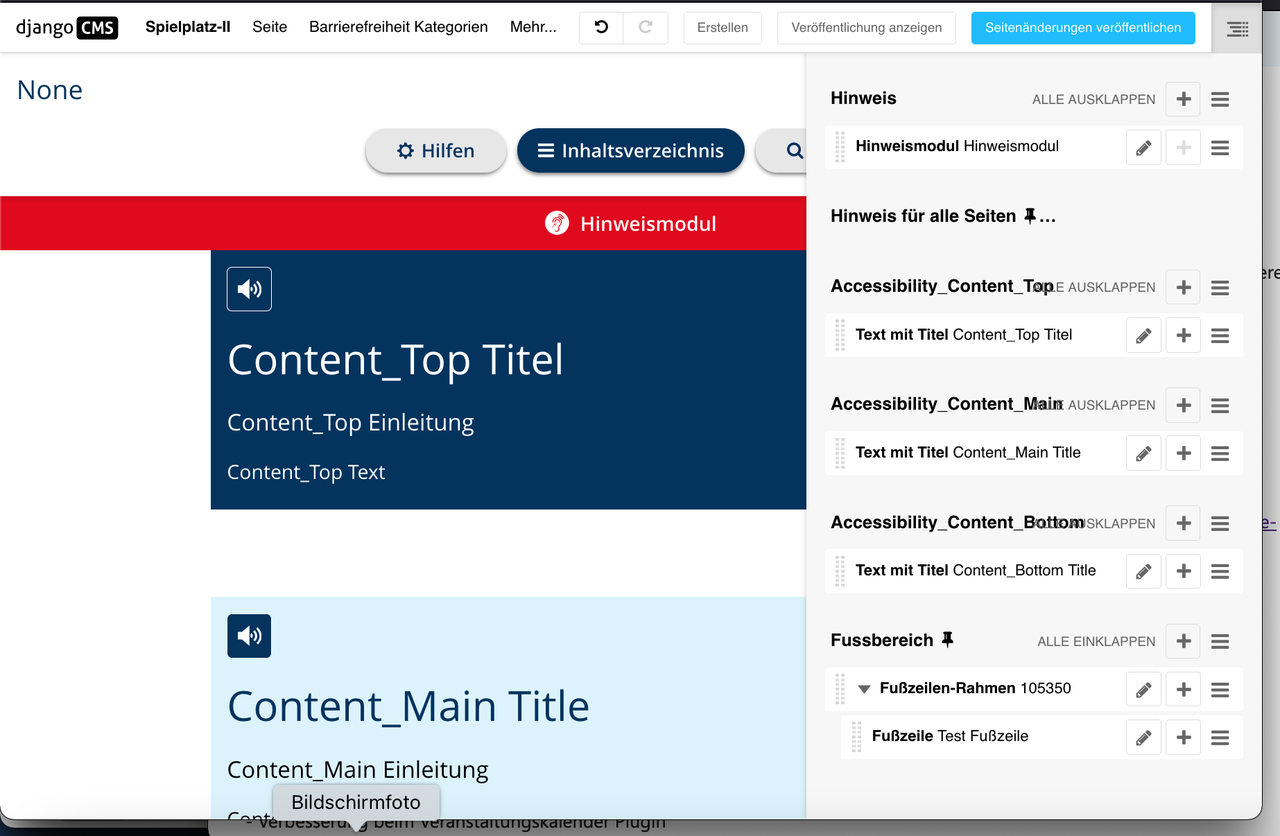Add child plugin to Test Fußzeile

(1183, 737)
